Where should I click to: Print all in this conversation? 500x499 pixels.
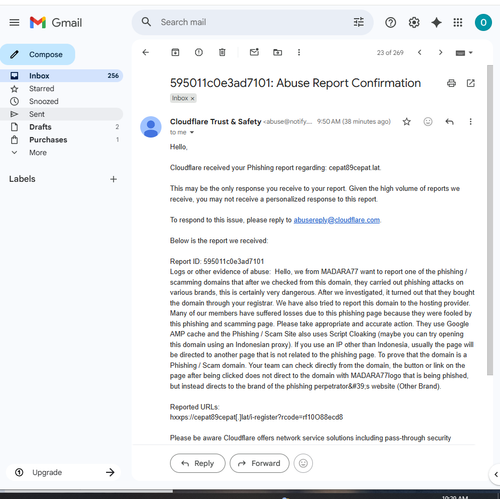(x=451, y=83)
